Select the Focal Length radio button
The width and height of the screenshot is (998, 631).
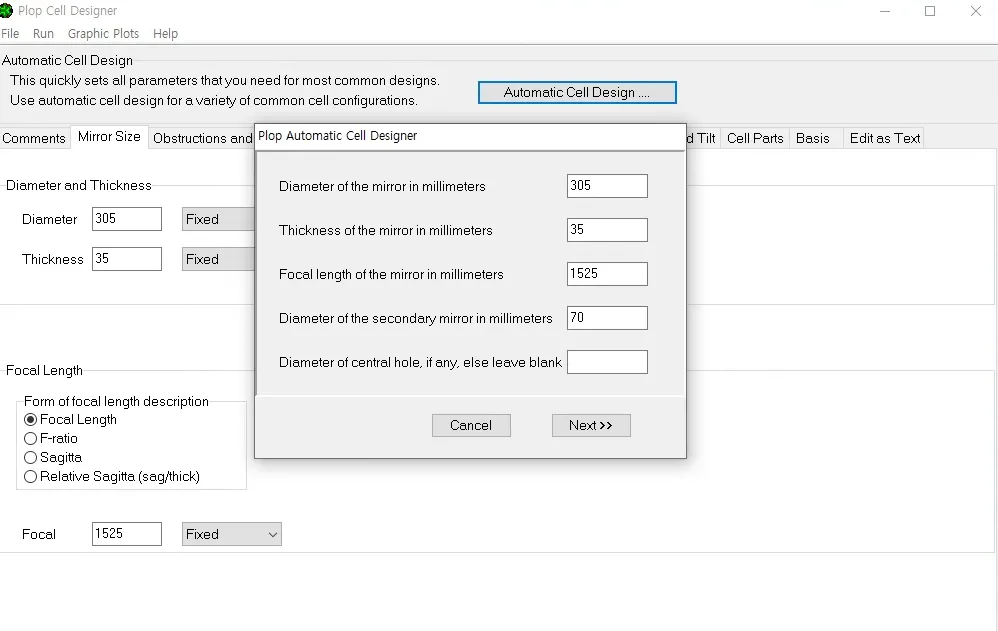[x=31, y=420]
